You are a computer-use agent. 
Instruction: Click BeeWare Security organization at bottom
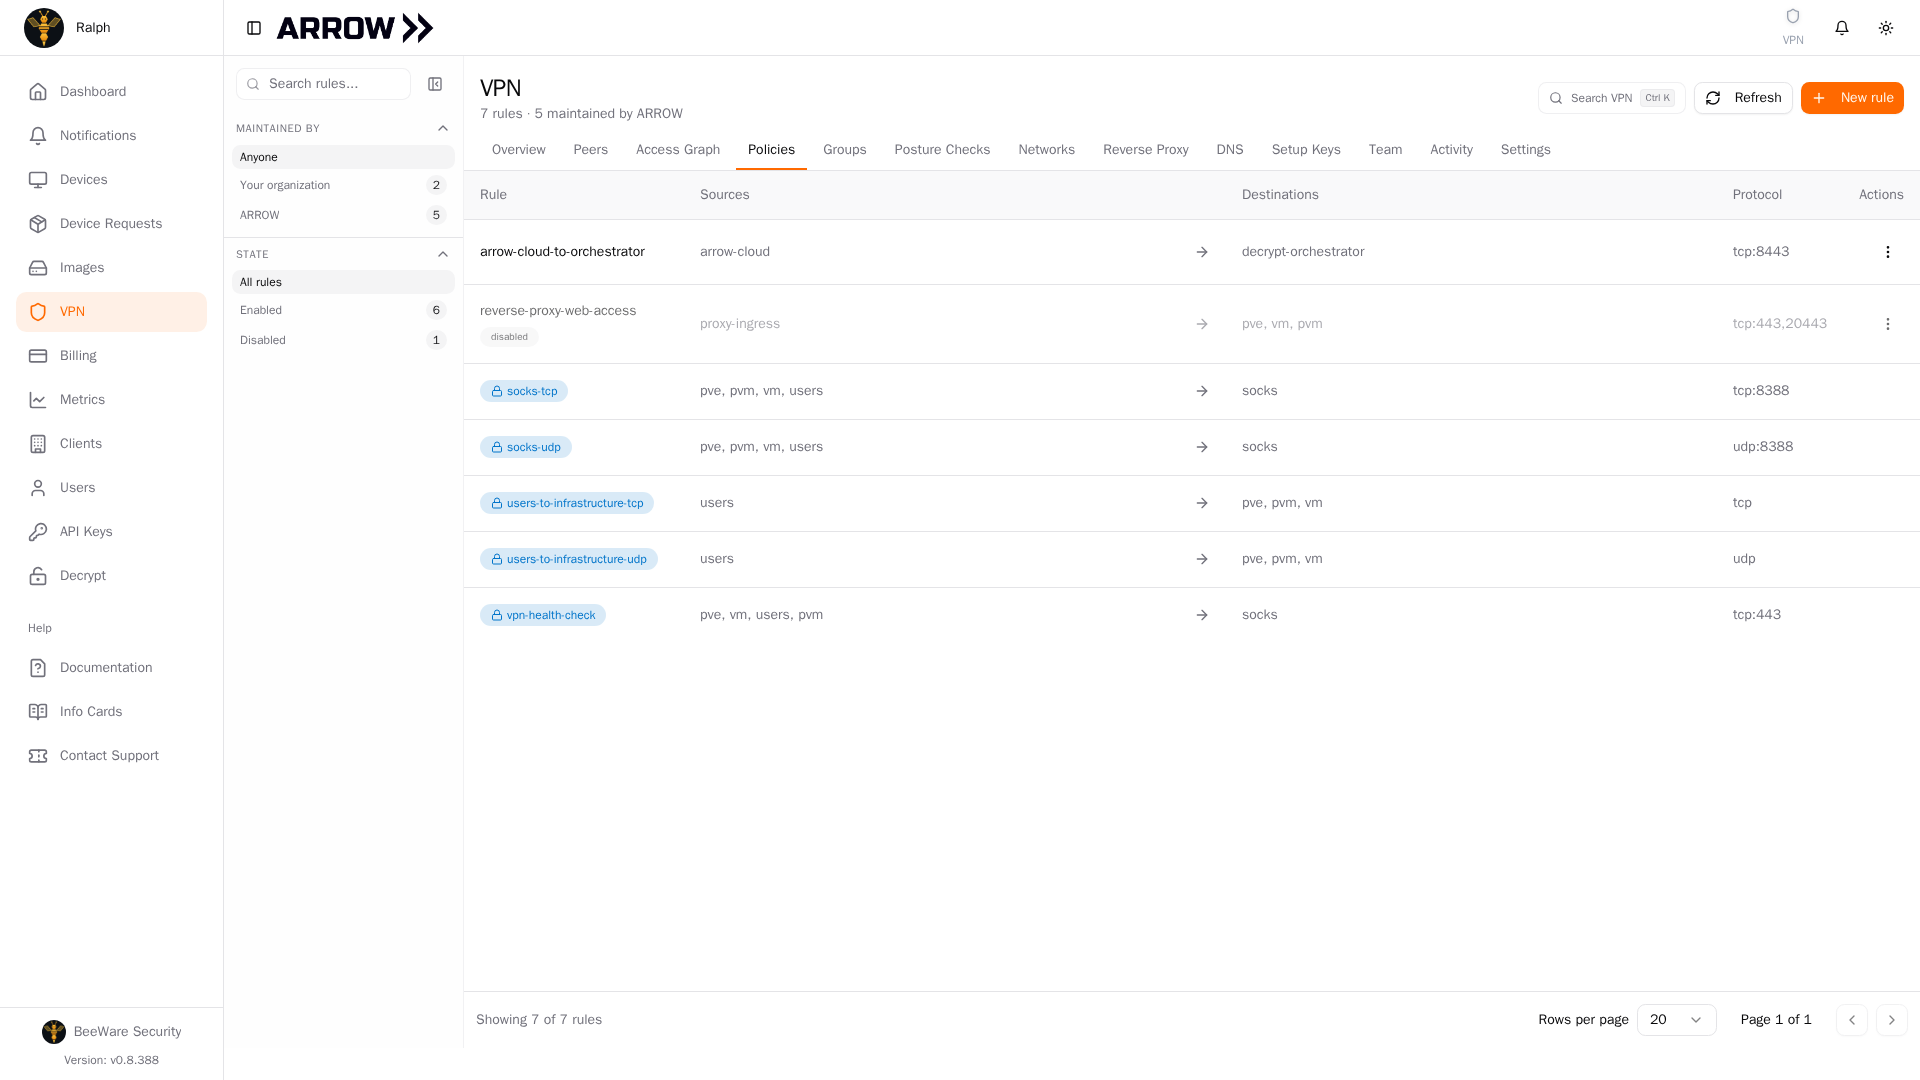(111, 1032)
